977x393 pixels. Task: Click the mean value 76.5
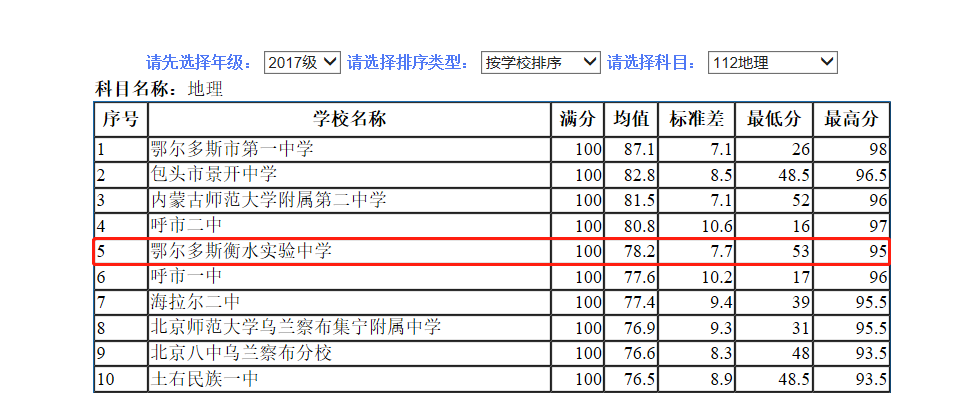click(x=639, y=379)
